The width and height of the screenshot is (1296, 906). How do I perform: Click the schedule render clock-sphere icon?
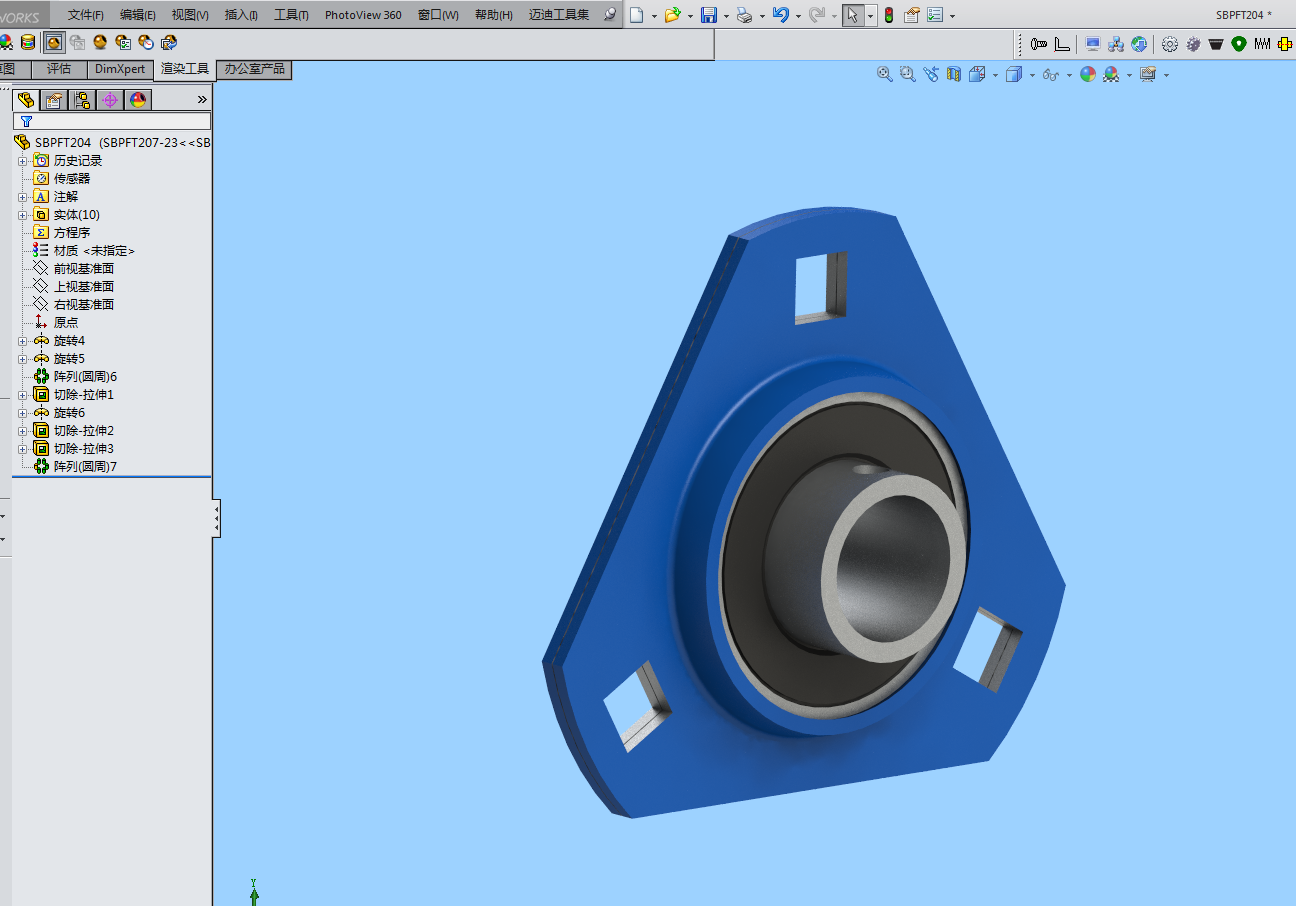click(x=146, y=42)
